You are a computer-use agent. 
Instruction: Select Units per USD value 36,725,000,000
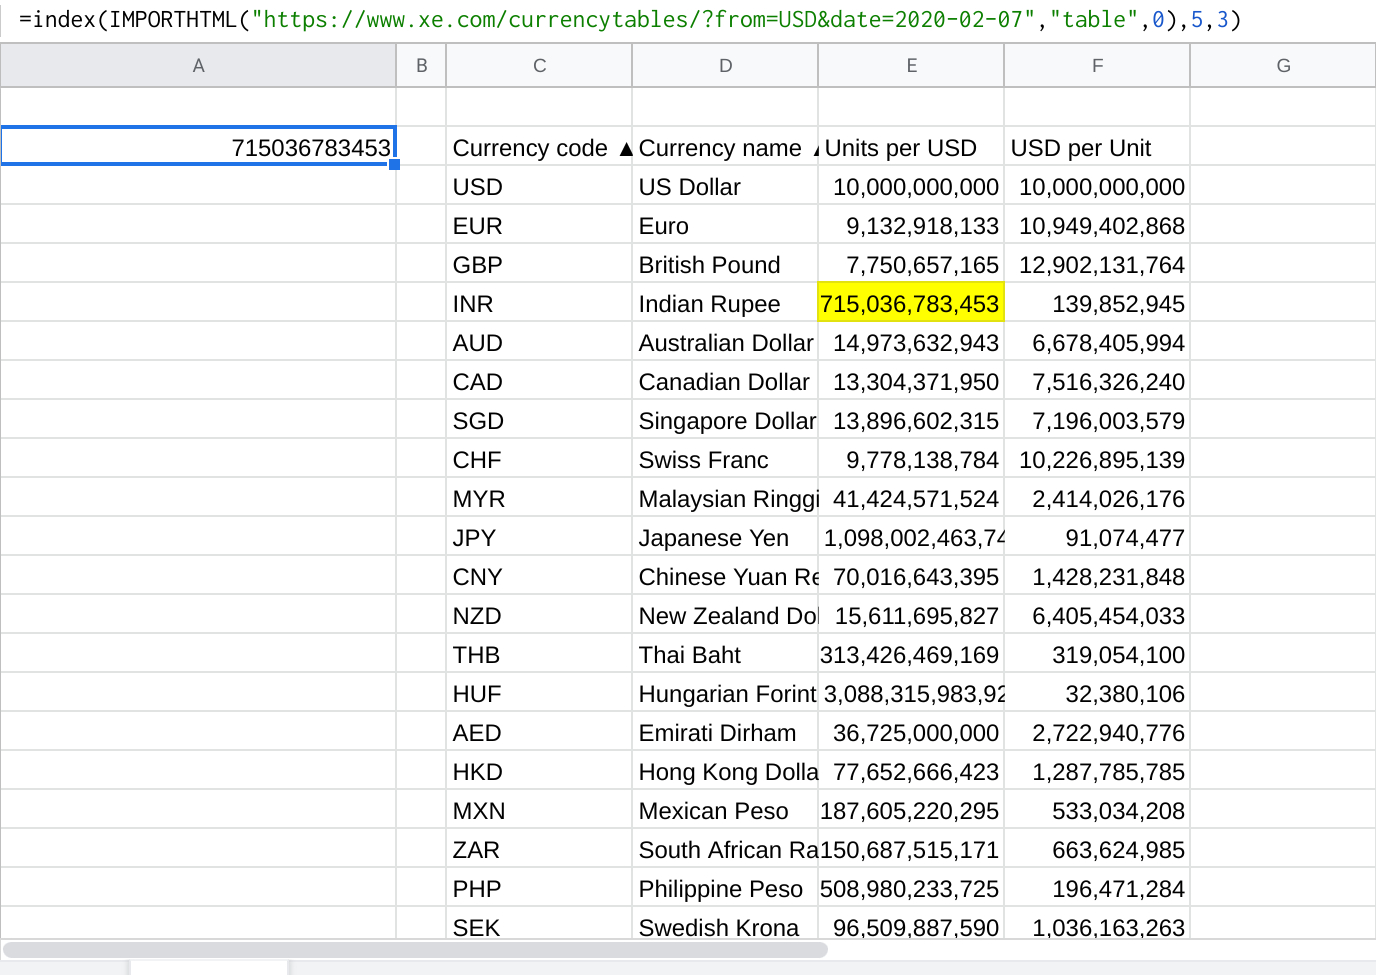point(911,731)
